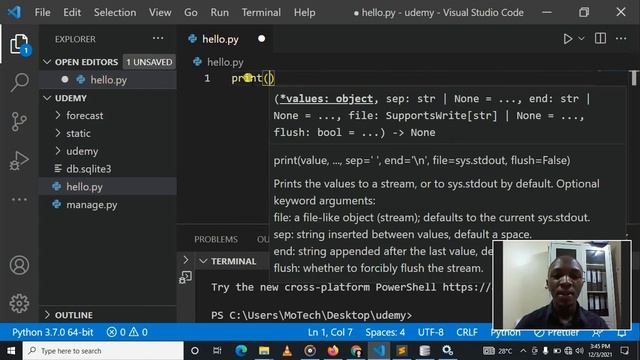The width and height of the screenshot is (640, 360).
Task: Click the Windows taskbar search box
Action: [x=103, y=351]
